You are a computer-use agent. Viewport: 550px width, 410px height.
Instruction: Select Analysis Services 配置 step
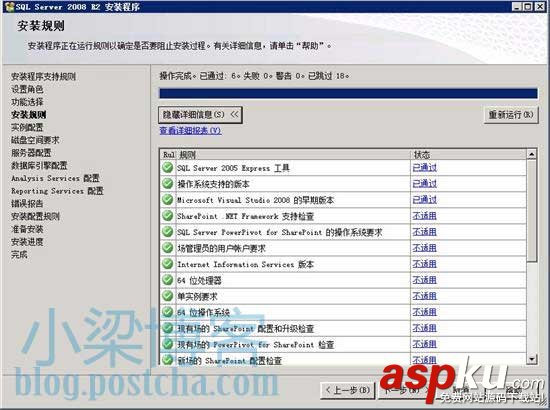55,178
